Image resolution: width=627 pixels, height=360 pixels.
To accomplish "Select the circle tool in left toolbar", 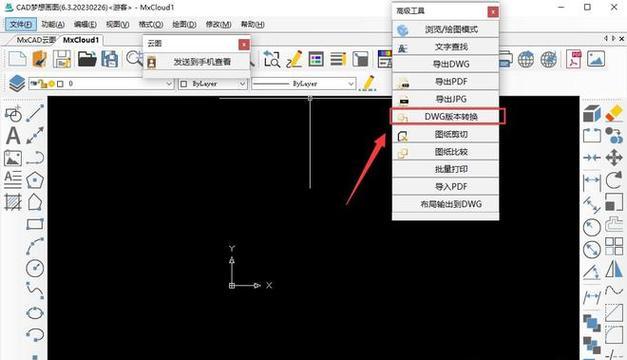I will point(35,268).
